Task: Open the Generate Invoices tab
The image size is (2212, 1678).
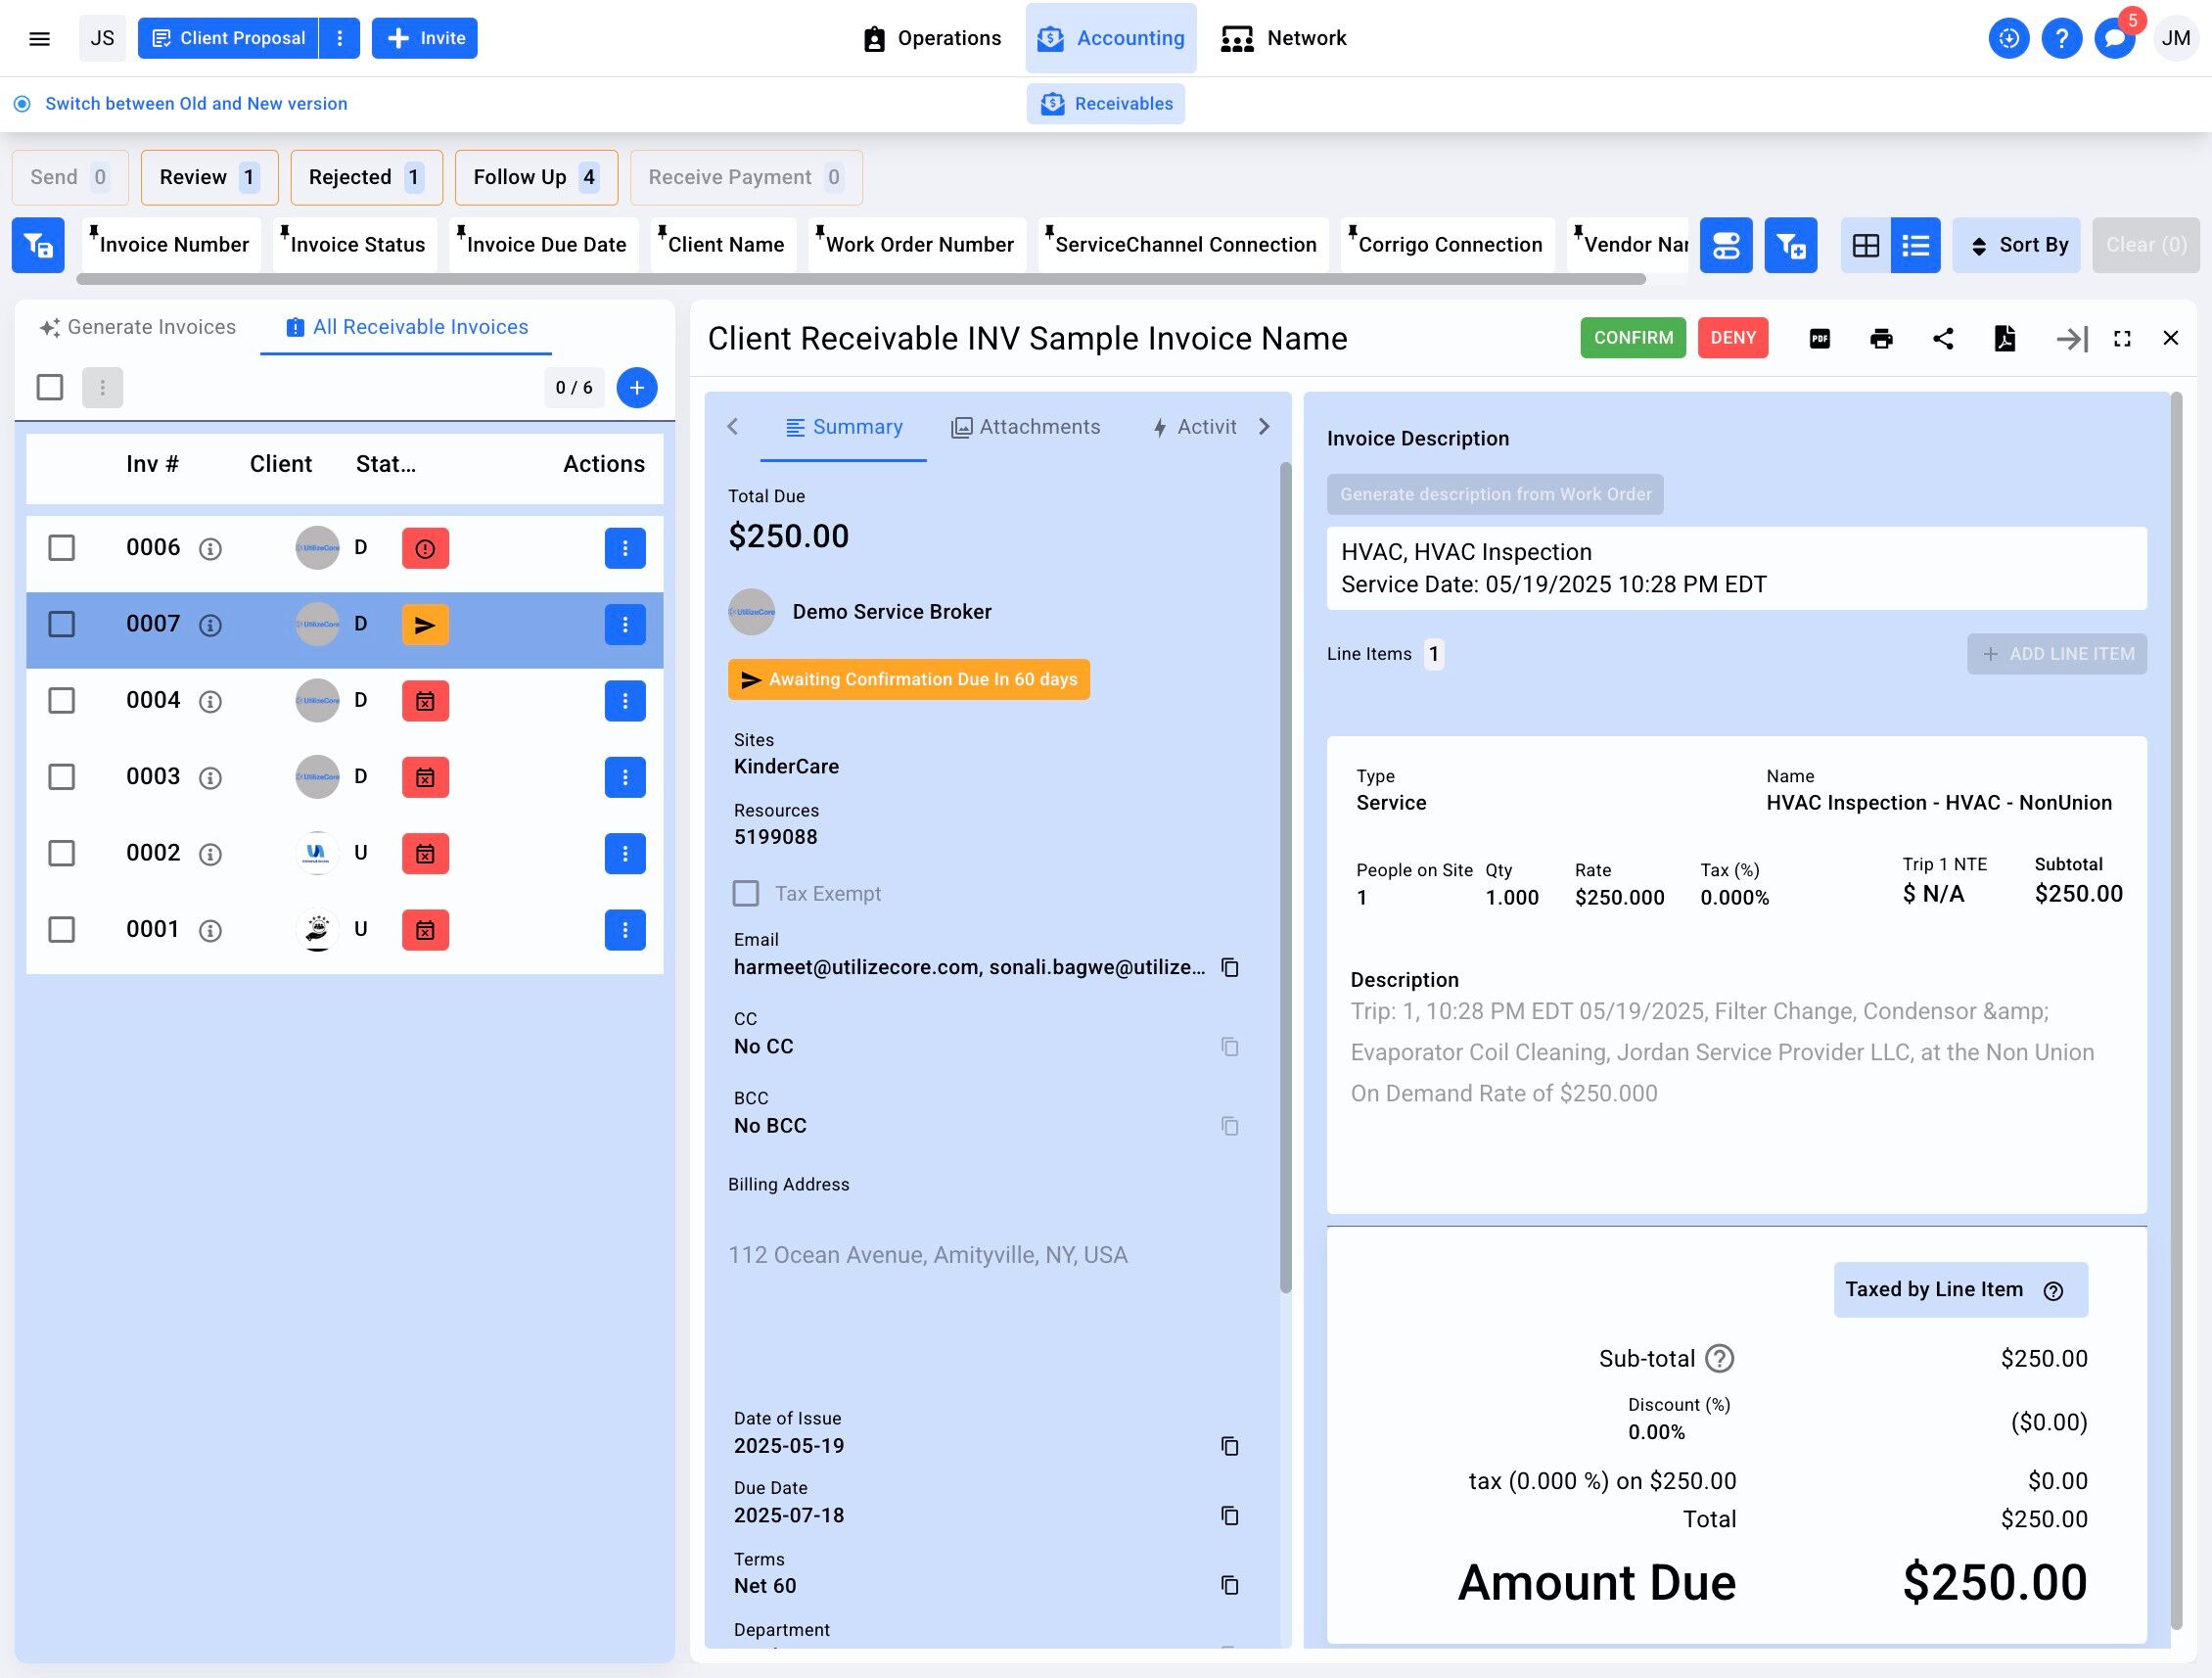Action: (x=138, y=327)
